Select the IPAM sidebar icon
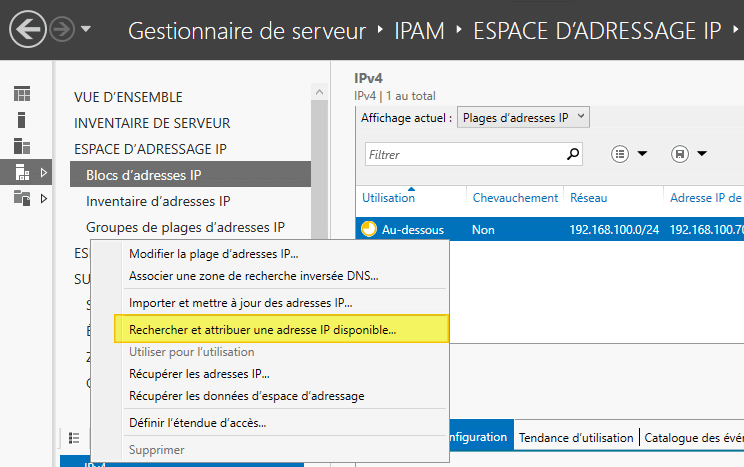Viewport: 744px width, 467px height. pyautogui.click(x=22, y=172)
